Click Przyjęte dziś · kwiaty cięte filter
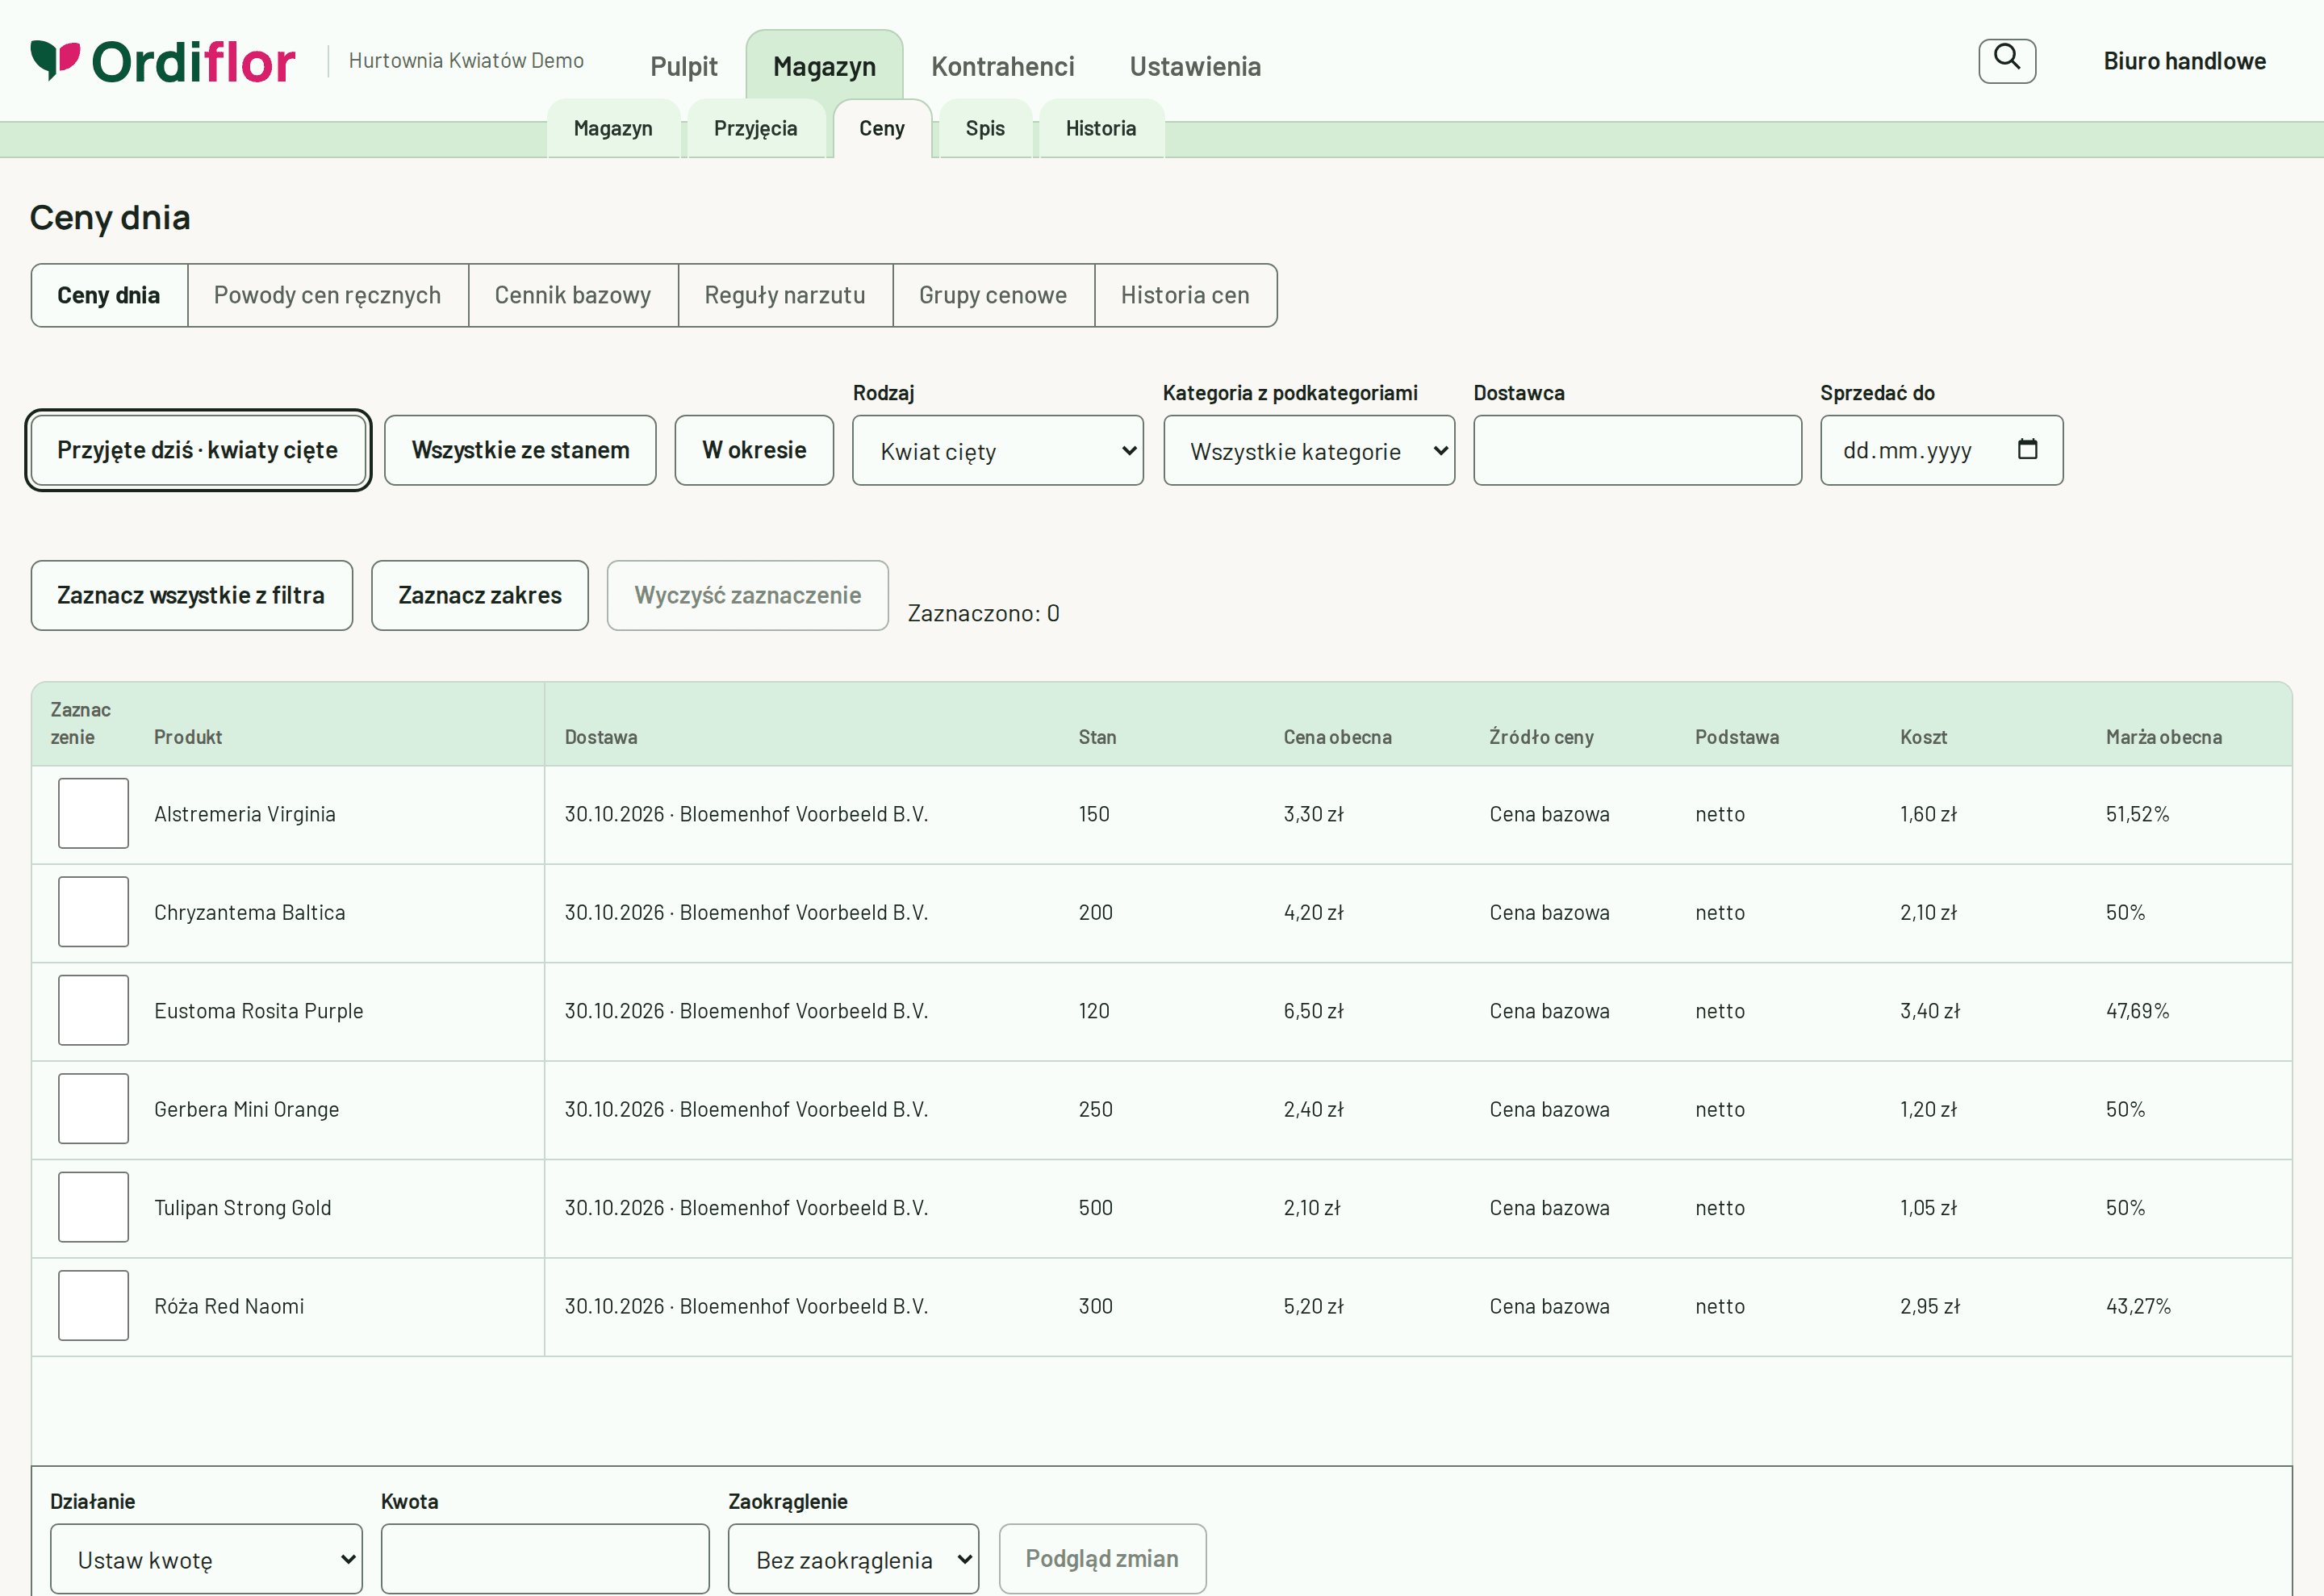The image size is (2324, 1596). [198, 451]
